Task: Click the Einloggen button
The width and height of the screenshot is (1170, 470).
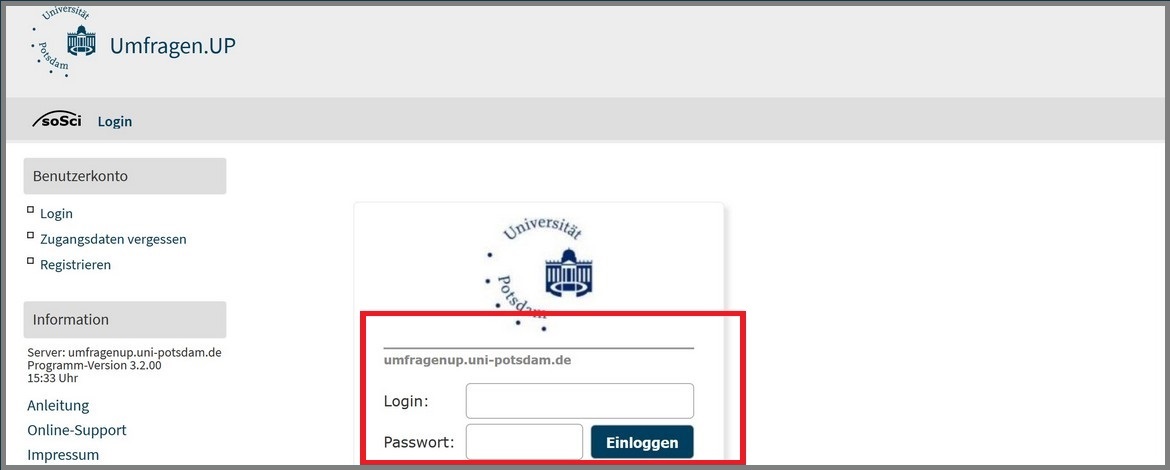Action: (x=642, y=442)
